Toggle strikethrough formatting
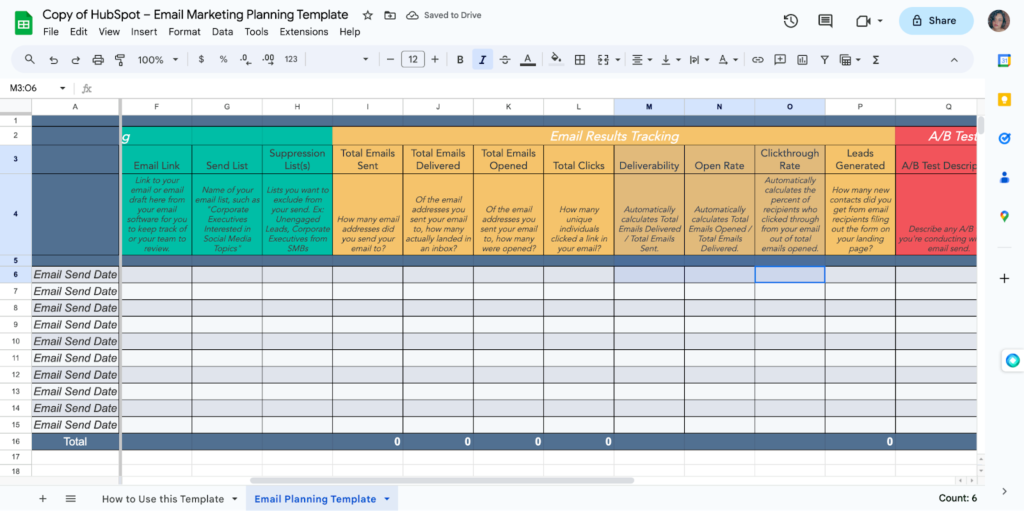 point(505,59)
